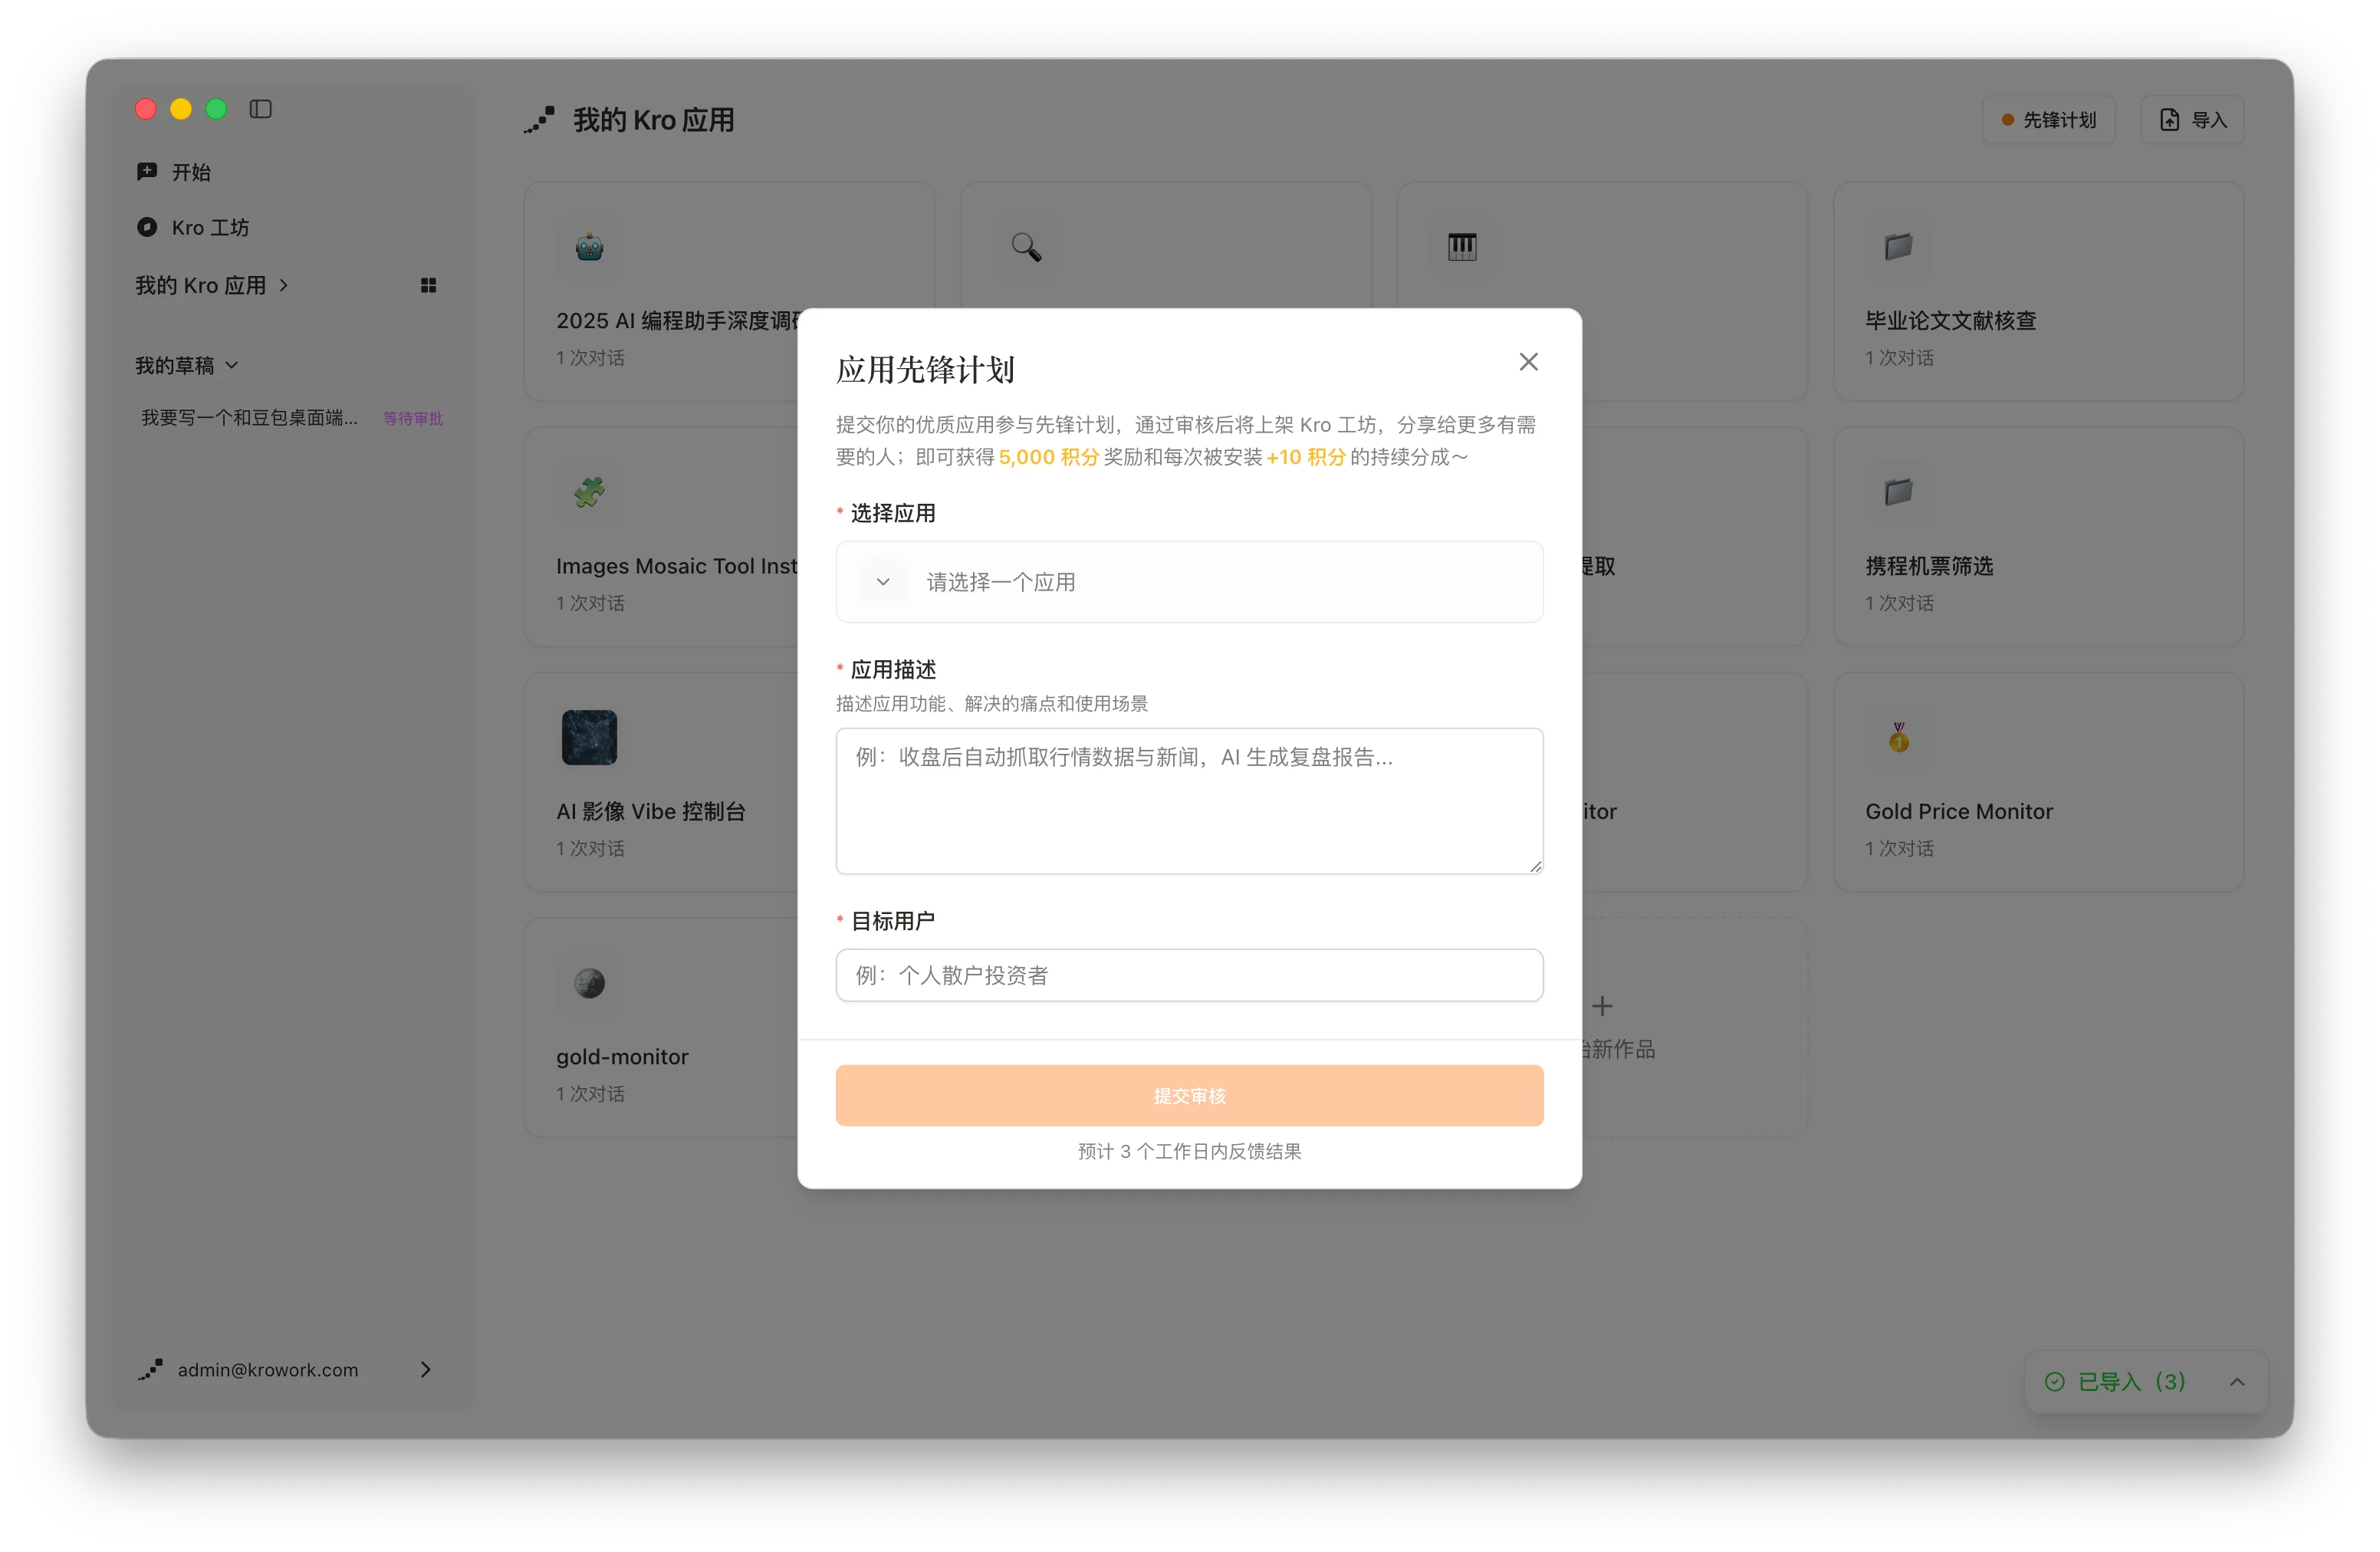2380x1552 pixels.
Task: Click the chevron next to 我的 Kro 应用
Action: click(284, 285)
